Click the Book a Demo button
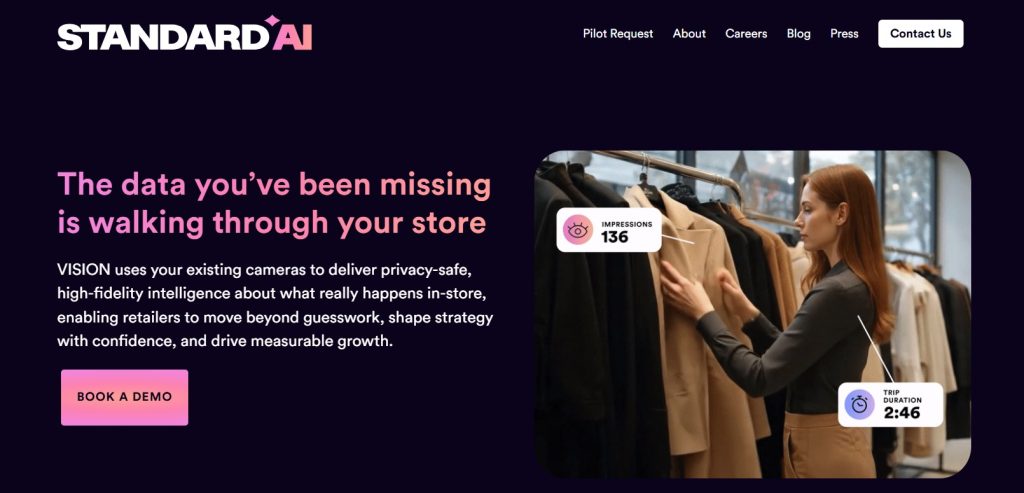Screen dimensions: 1024x493 [x=125, y=397]
